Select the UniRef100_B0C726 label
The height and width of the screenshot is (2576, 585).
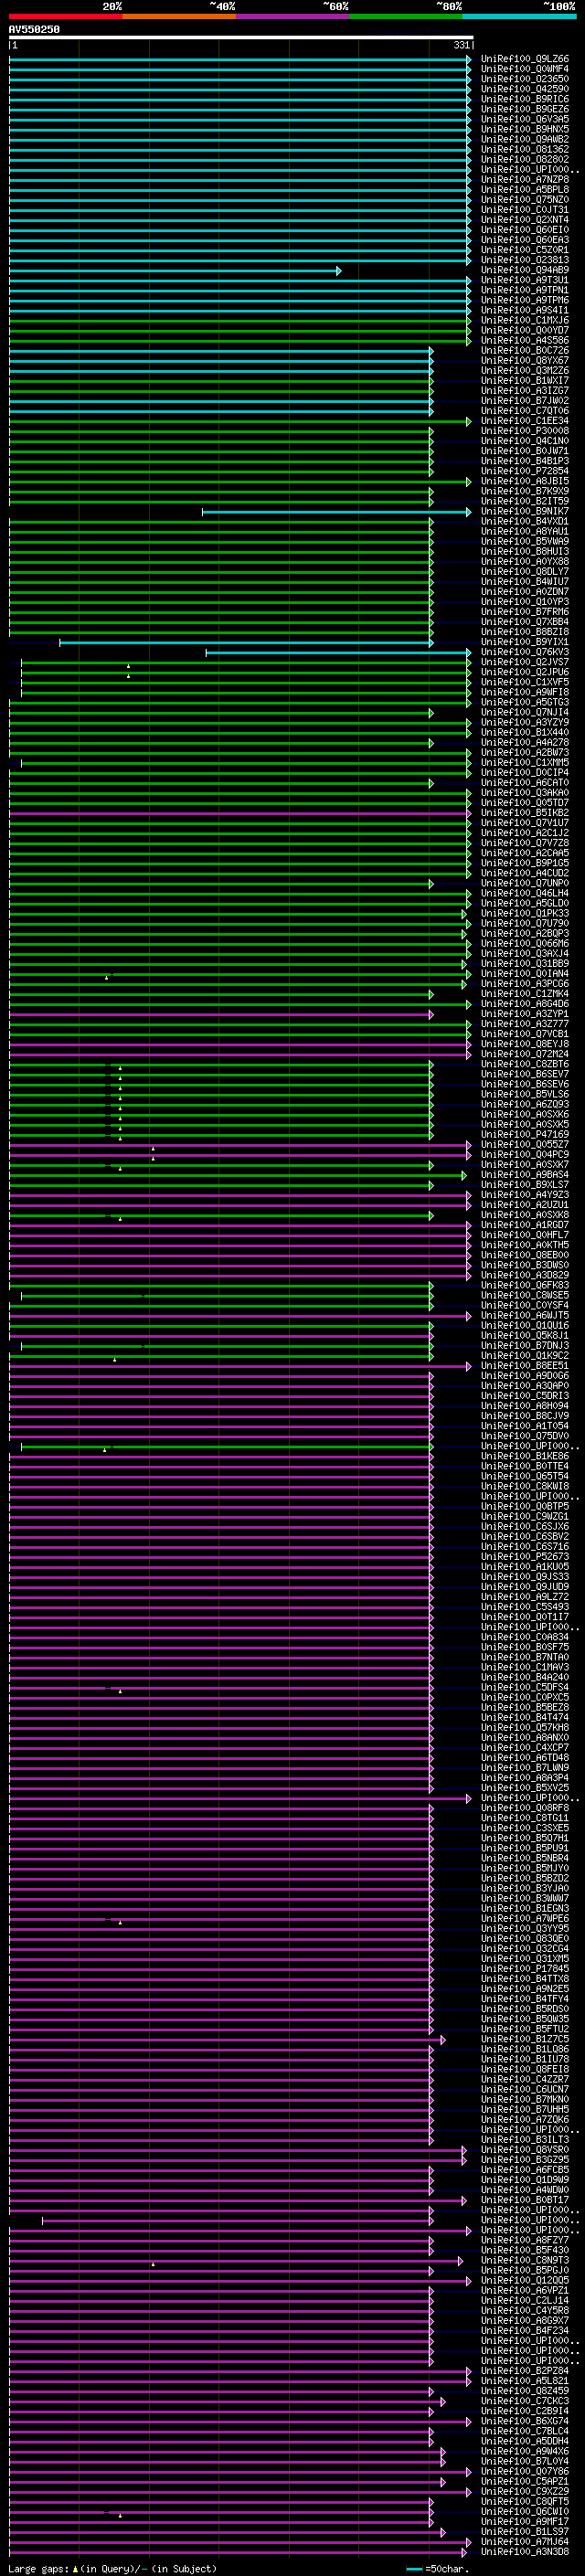coord(525,350)
